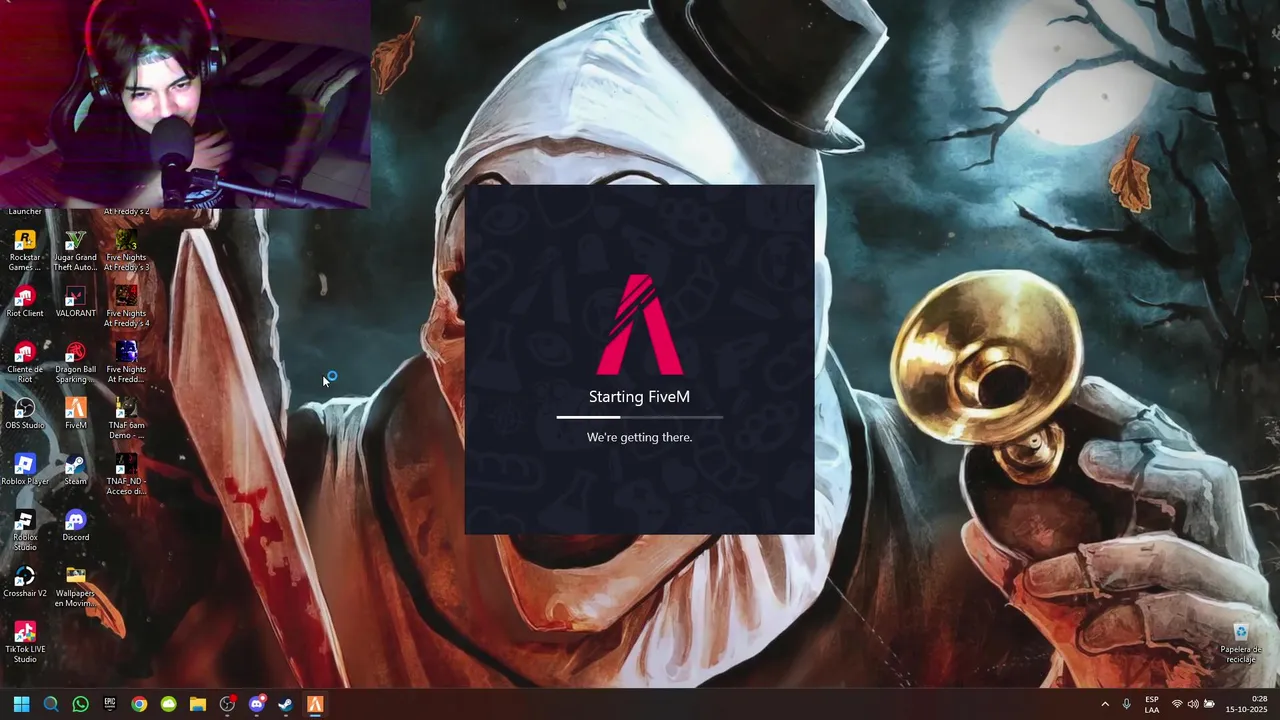Open Crosshair V2 desktop shortcut
The height and width of the screenshot is (720, 1280).
(x=25, y=582)
